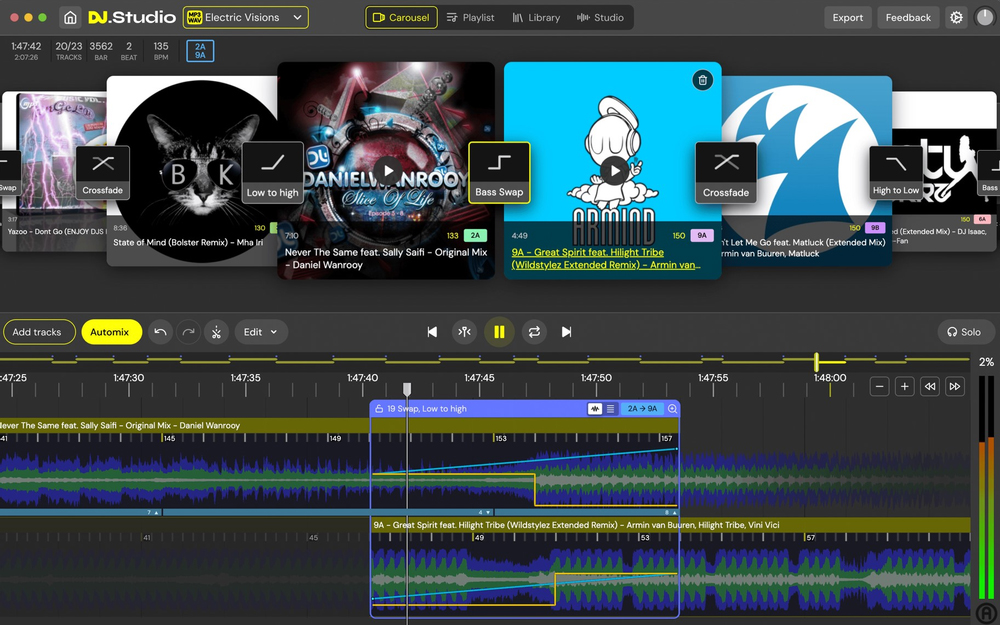
Task: Enable loop repeat playback
Action: coord(533,331)
